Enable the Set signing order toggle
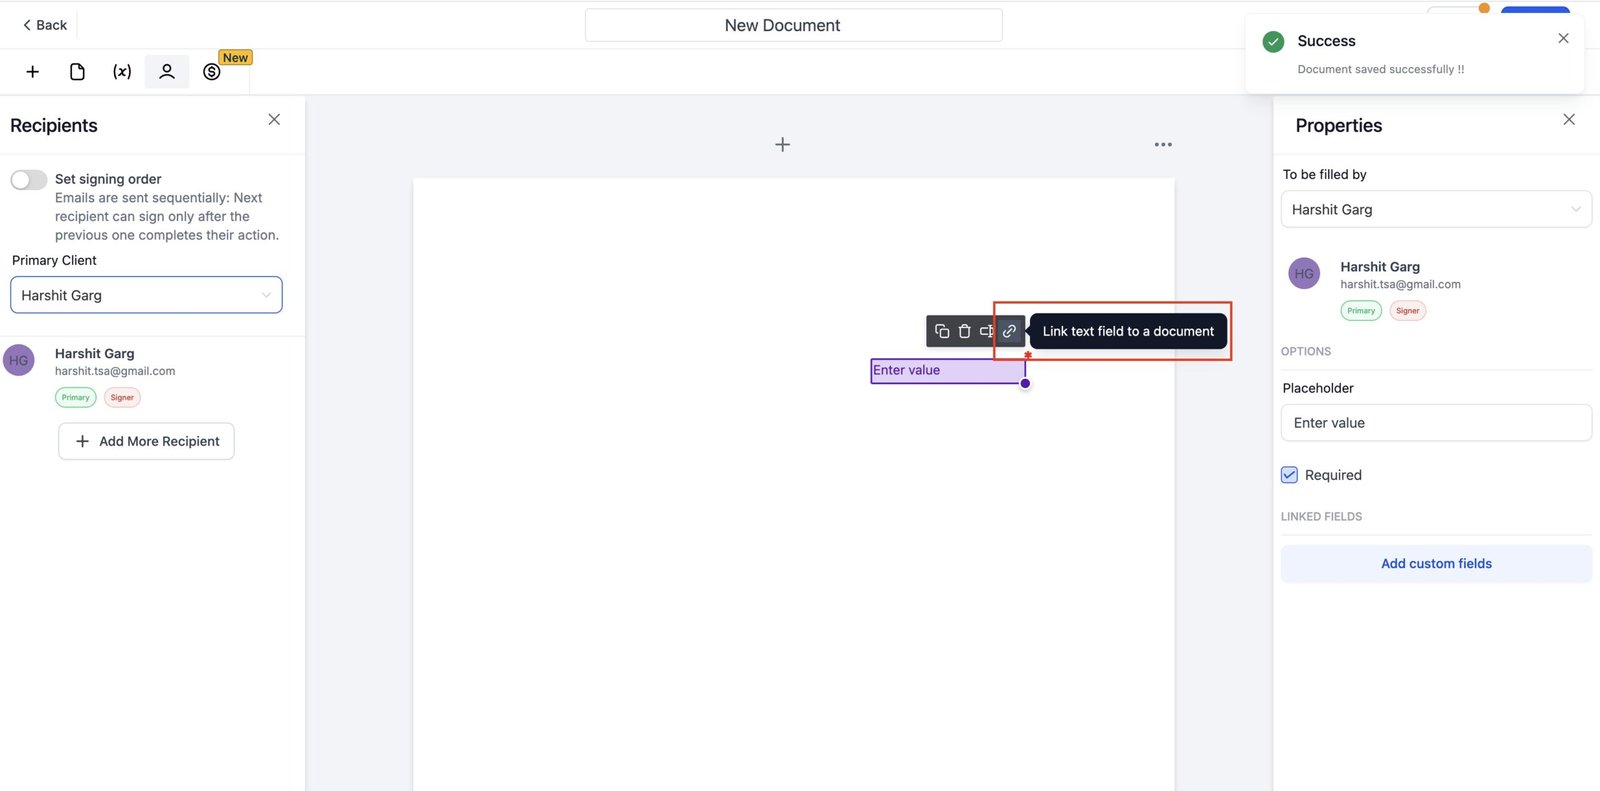 [29, 180]
